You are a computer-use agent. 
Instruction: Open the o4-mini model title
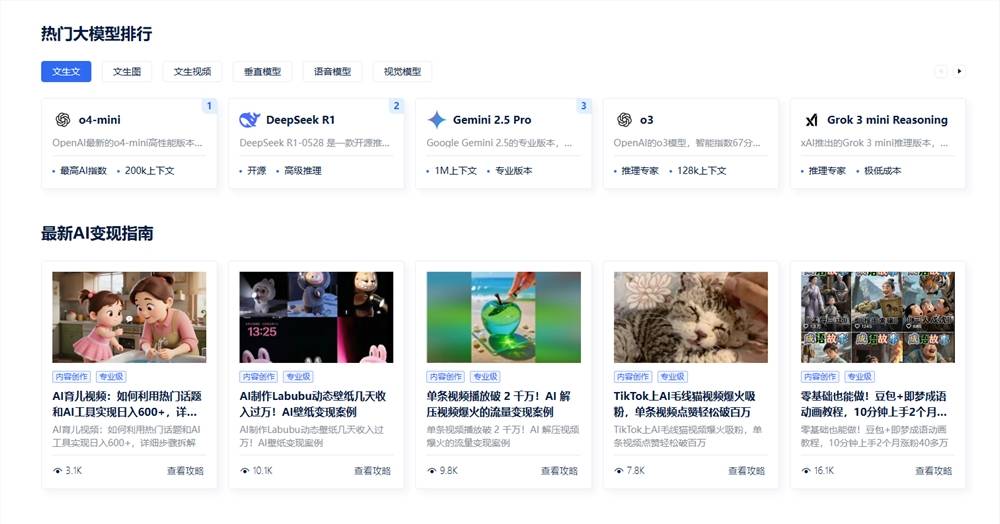(99, 120)
